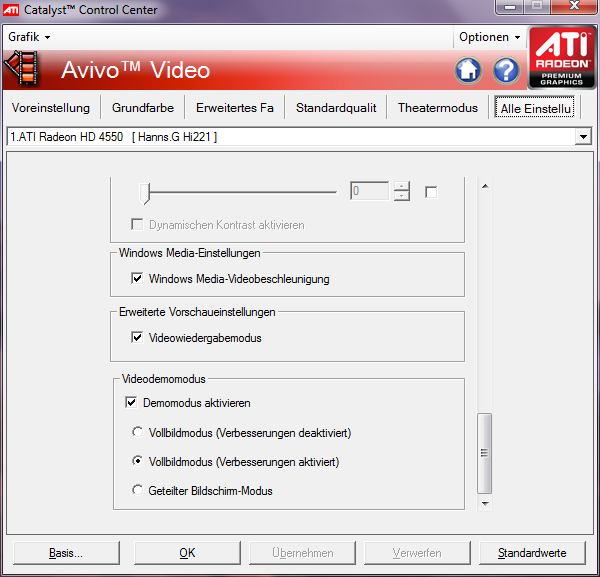
Task: Toggle Dynamischen Kontrast aktivieren checkbox
Action: 137,224
